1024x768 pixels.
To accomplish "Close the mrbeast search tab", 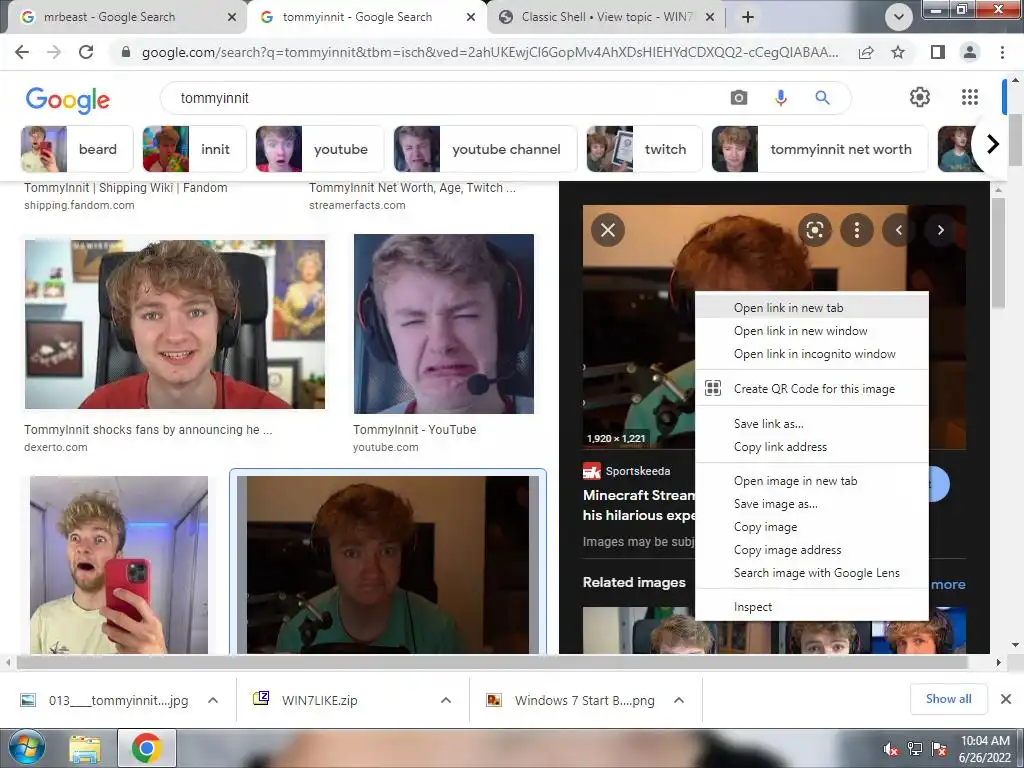I will (x=231, y=18).
